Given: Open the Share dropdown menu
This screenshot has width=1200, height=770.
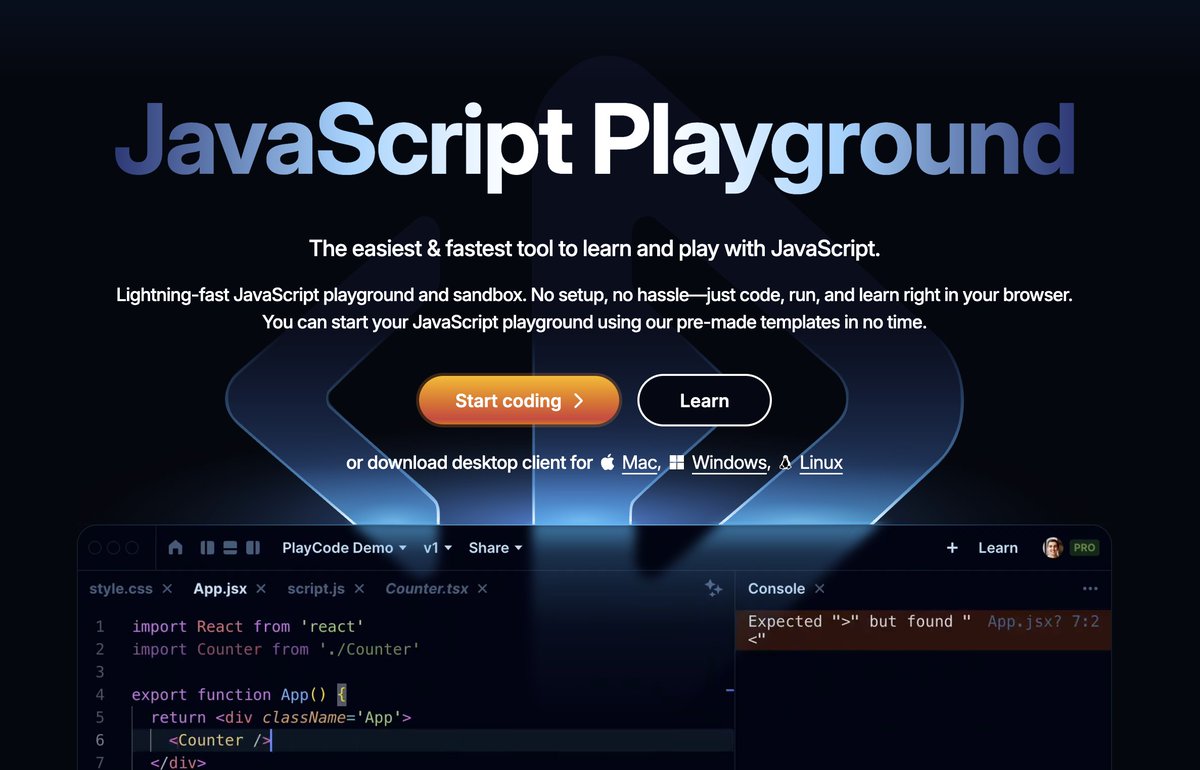Looking at the screenshot, I should coord(496,548).
